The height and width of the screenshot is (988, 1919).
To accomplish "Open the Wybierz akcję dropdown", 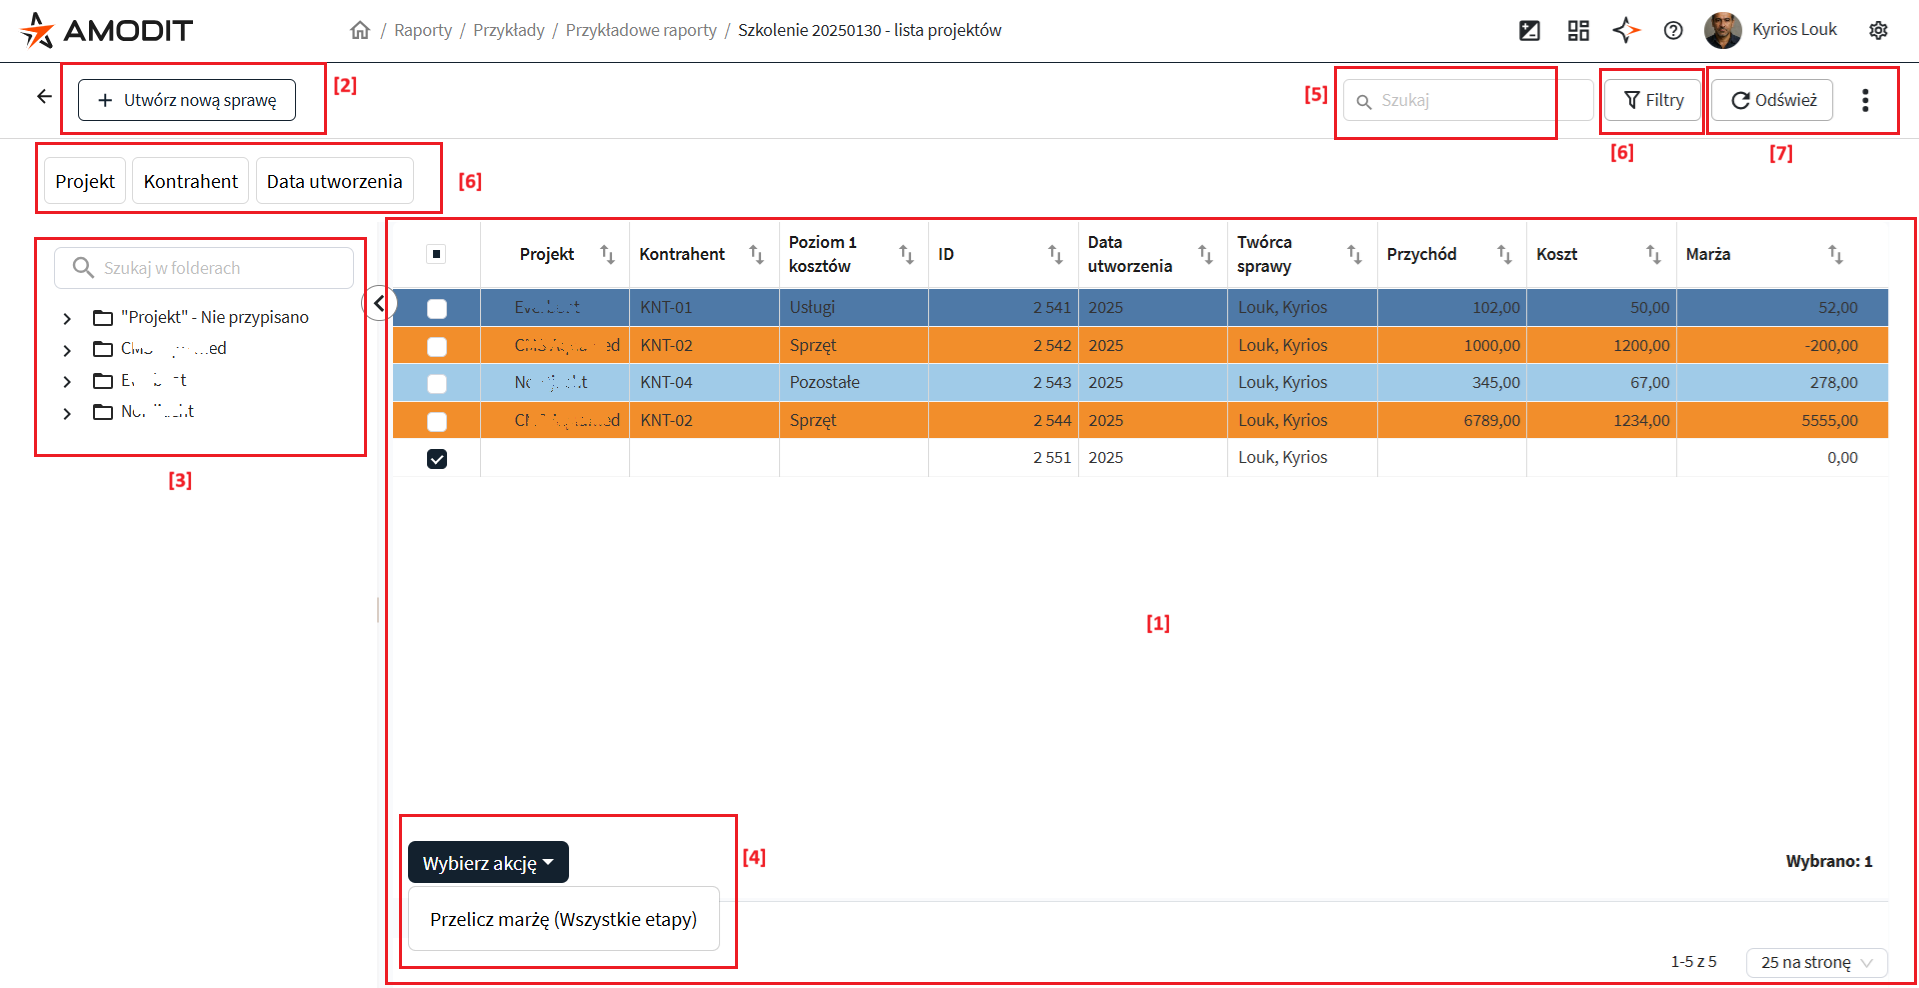I will pyautogui.click(x=488, y=863).
